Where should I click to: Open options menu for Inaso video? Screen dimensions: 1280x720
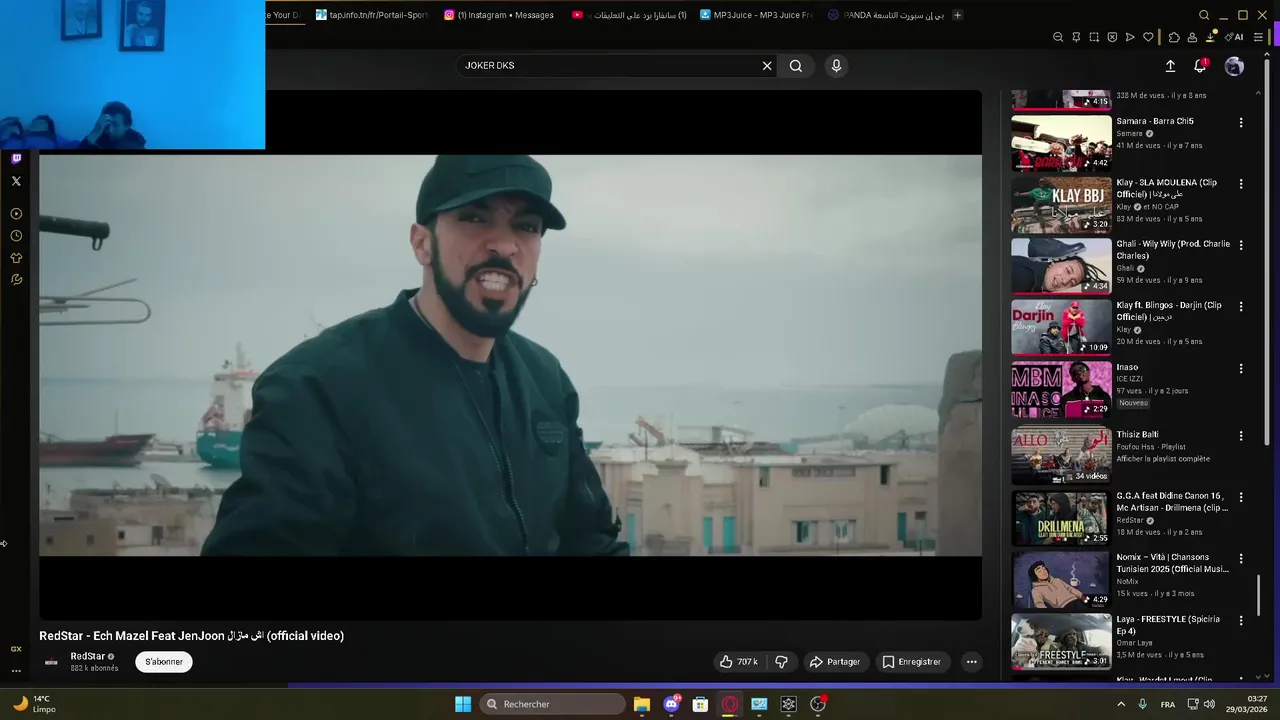1241,369
